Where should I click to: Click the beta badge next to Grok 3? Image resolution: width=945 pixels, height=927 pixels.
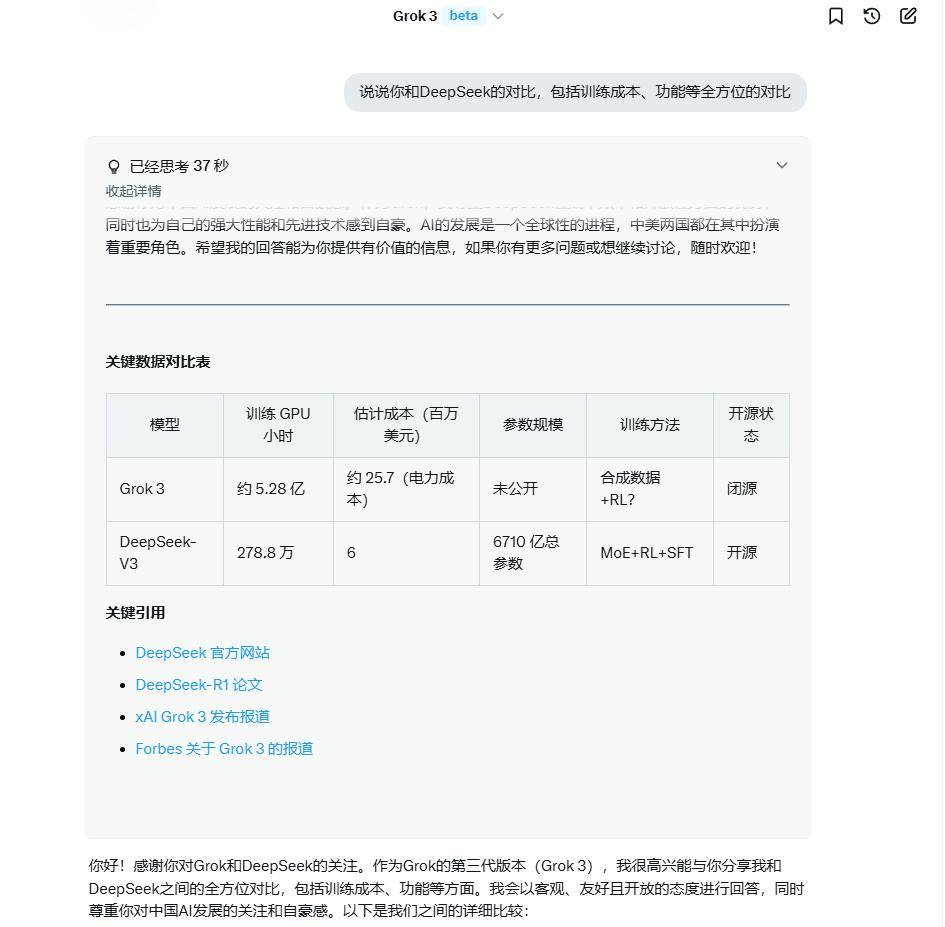click(463, 16)
